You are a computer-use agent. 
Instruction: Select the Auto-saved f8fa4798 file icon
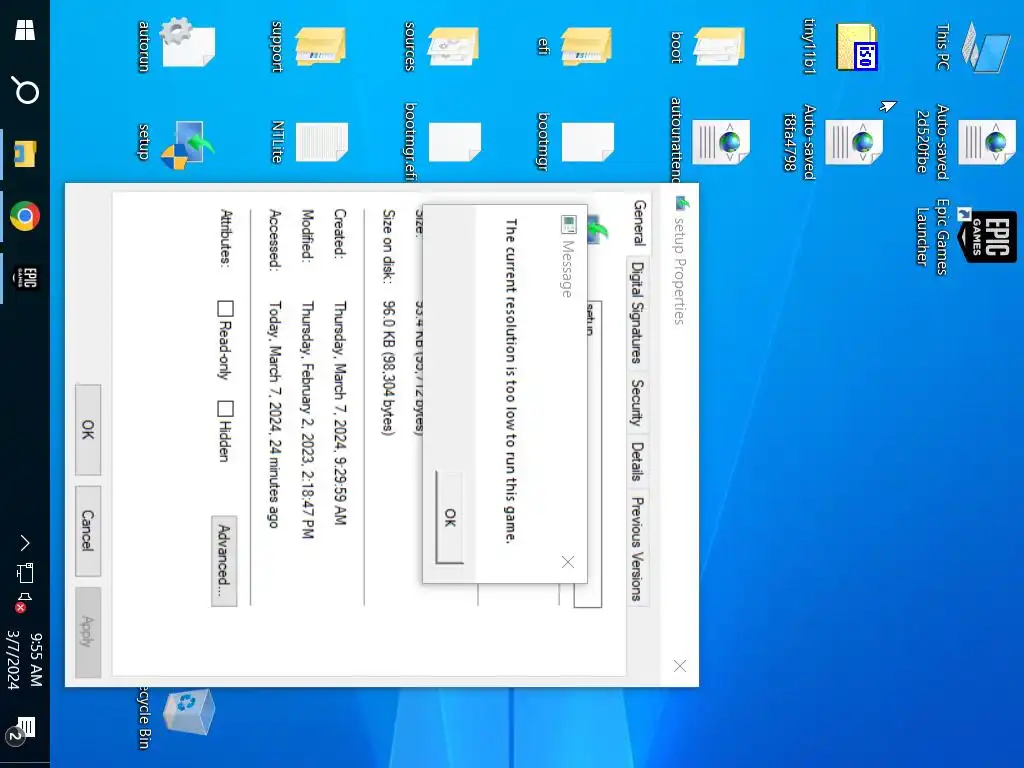point(833,140)
